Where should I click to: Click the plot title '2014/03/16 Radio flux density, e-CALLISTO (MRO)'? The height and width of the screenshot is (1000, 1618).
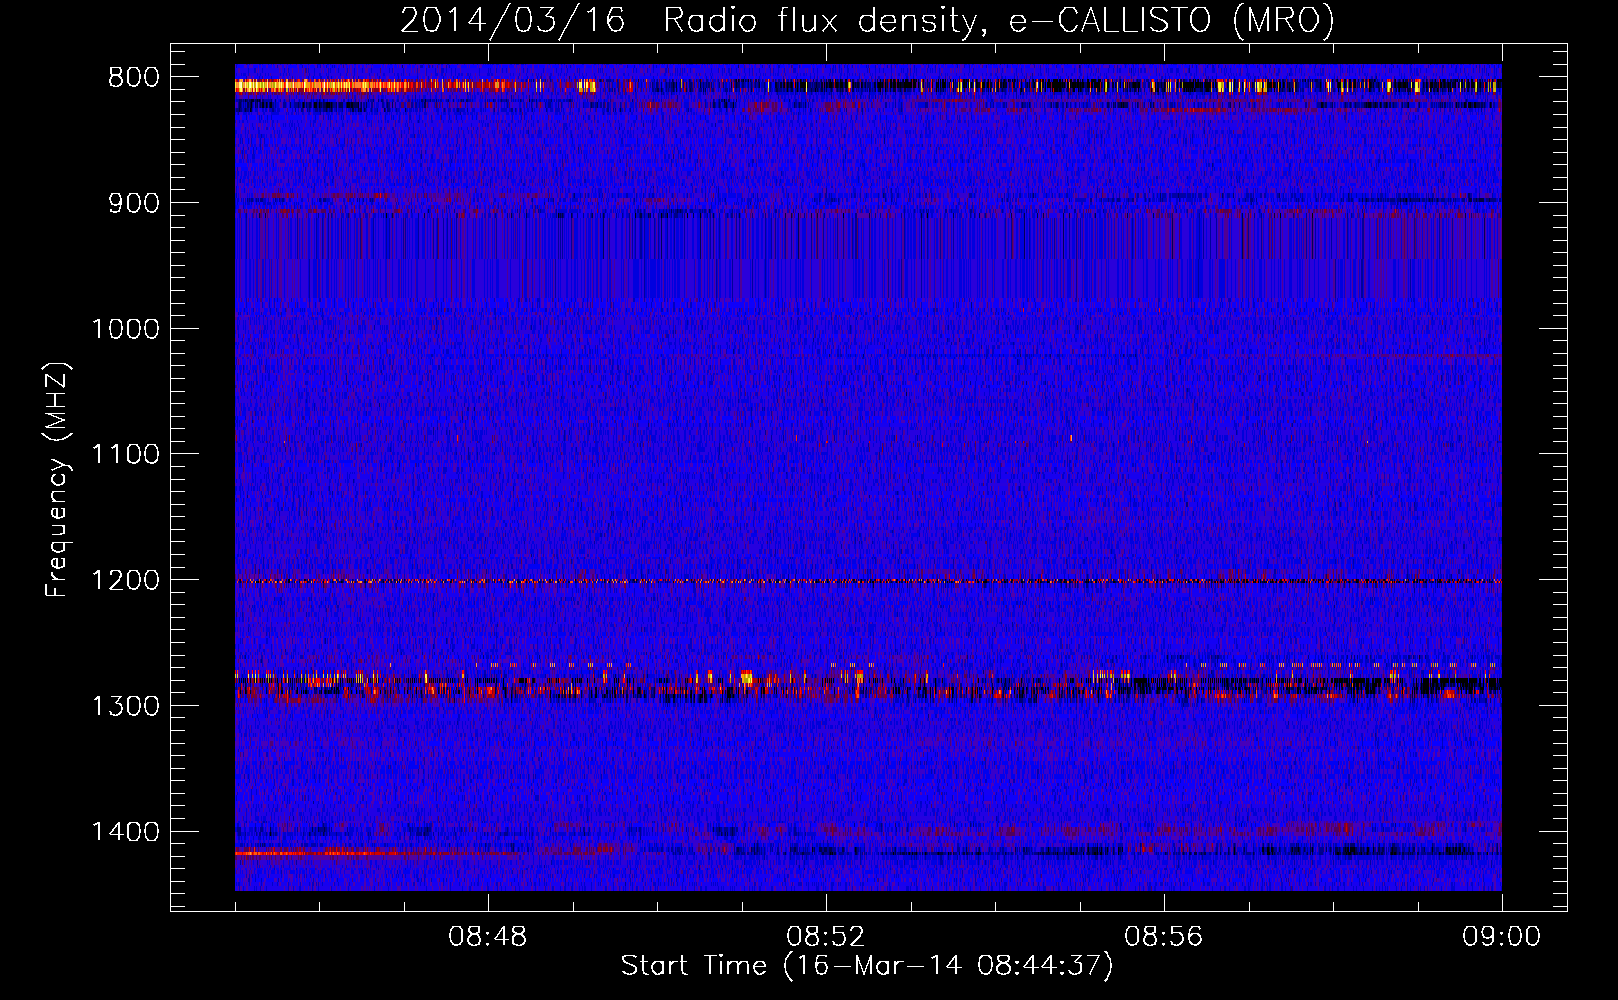[867, 20]
